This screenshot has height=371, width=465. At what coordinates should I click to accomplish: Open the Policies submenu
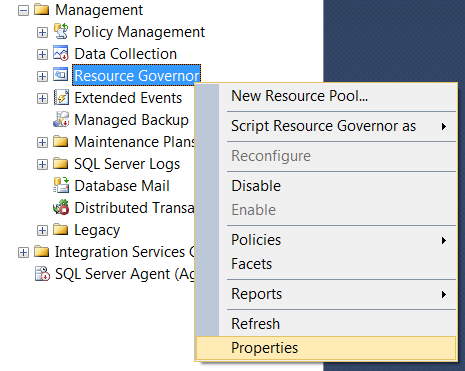(325, 240)
